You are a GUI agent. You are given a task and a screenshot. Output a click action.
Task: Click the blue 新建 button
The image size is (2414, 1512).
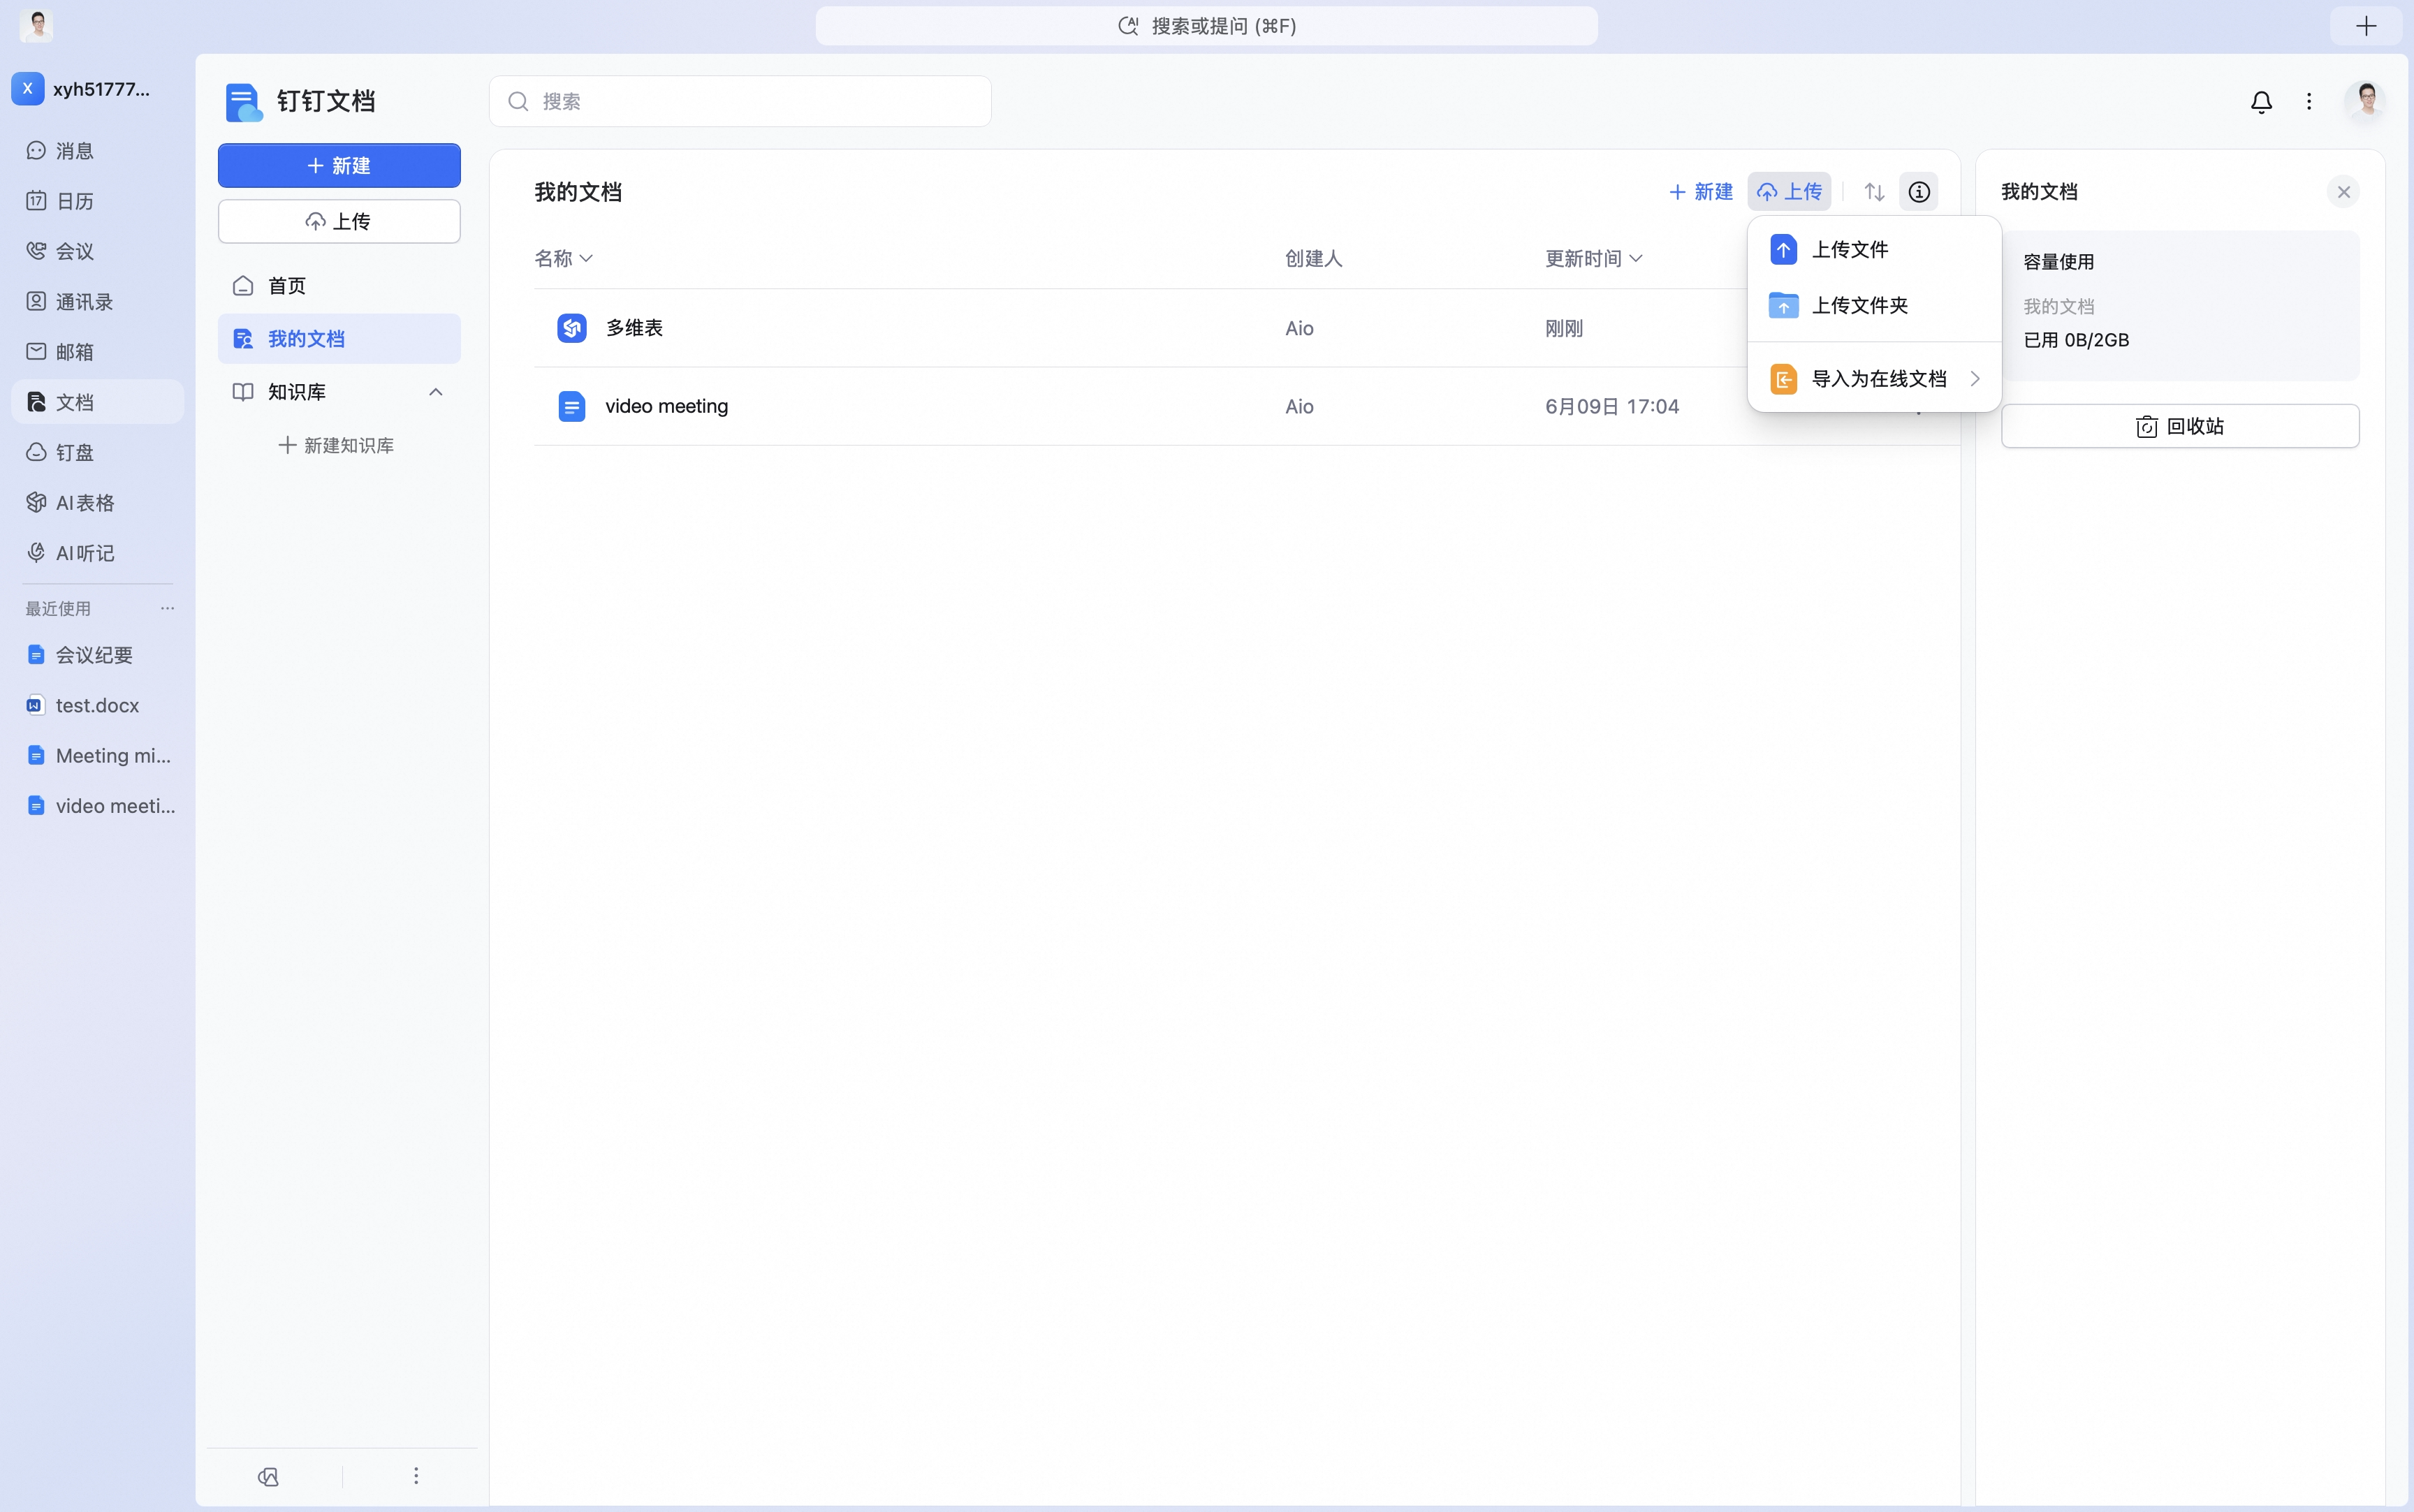pyautogui.click(x=339, y=166)
